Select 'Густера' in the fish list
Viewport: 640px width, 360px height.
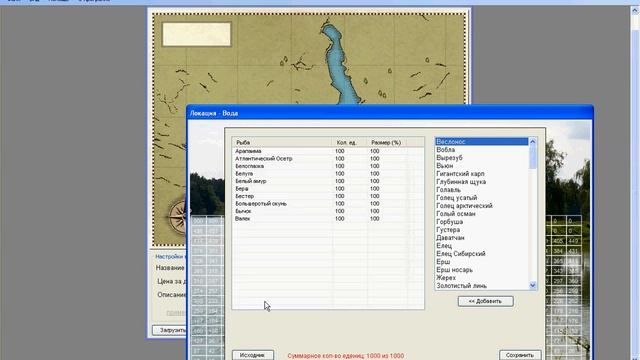point(482,230)
